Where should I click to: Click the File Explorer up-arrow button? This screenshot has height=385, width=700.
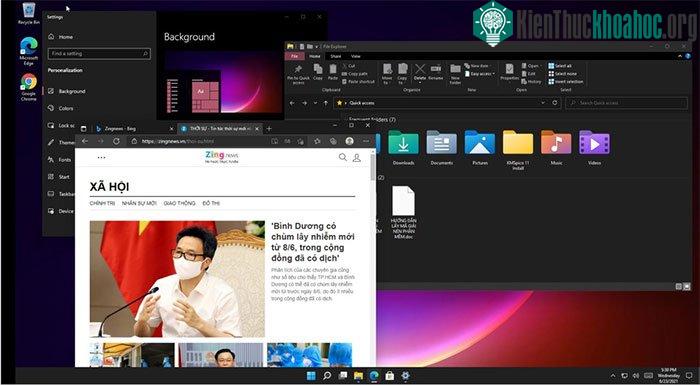(x=326, y=103)
